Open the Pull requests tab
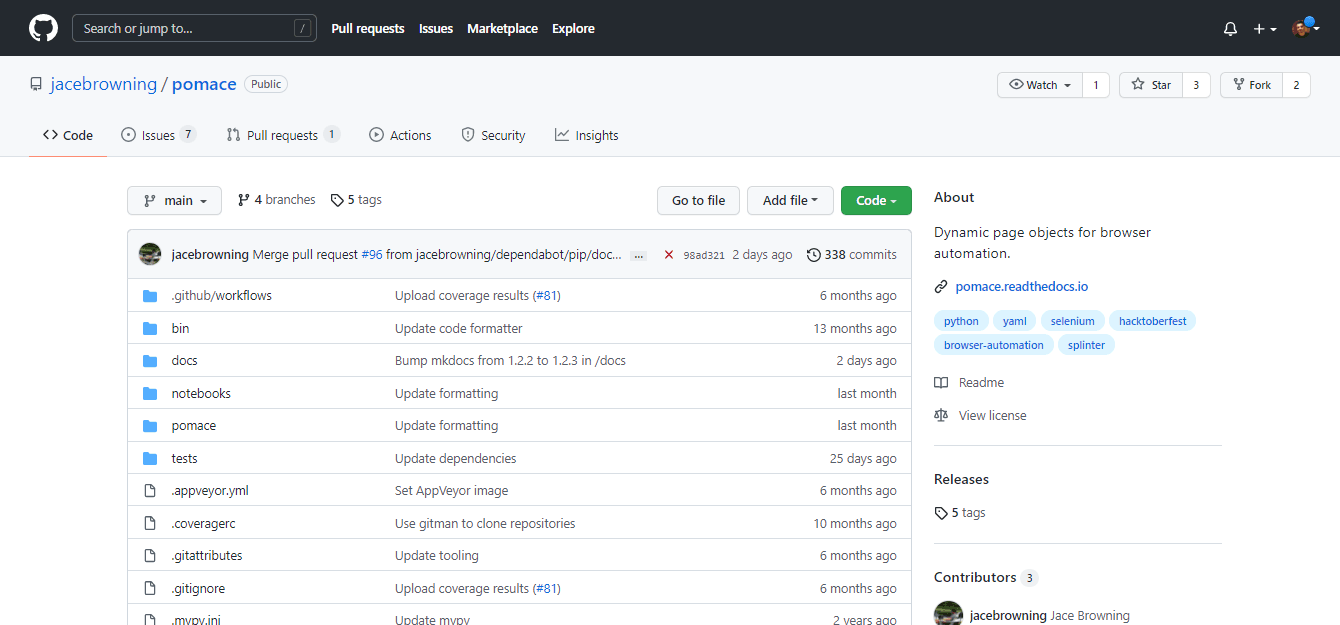1340x625 pixels. click(282, 135)
